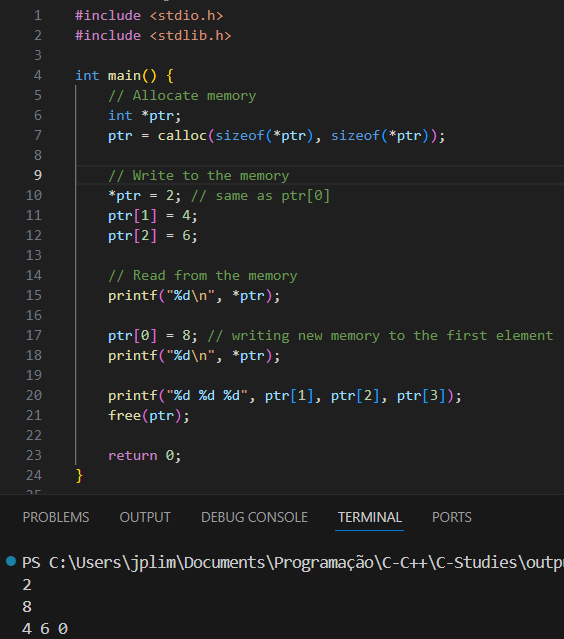564x639 pixels.
Task: Click the 'return 0;' statement
Action: (x=145, y=455)
